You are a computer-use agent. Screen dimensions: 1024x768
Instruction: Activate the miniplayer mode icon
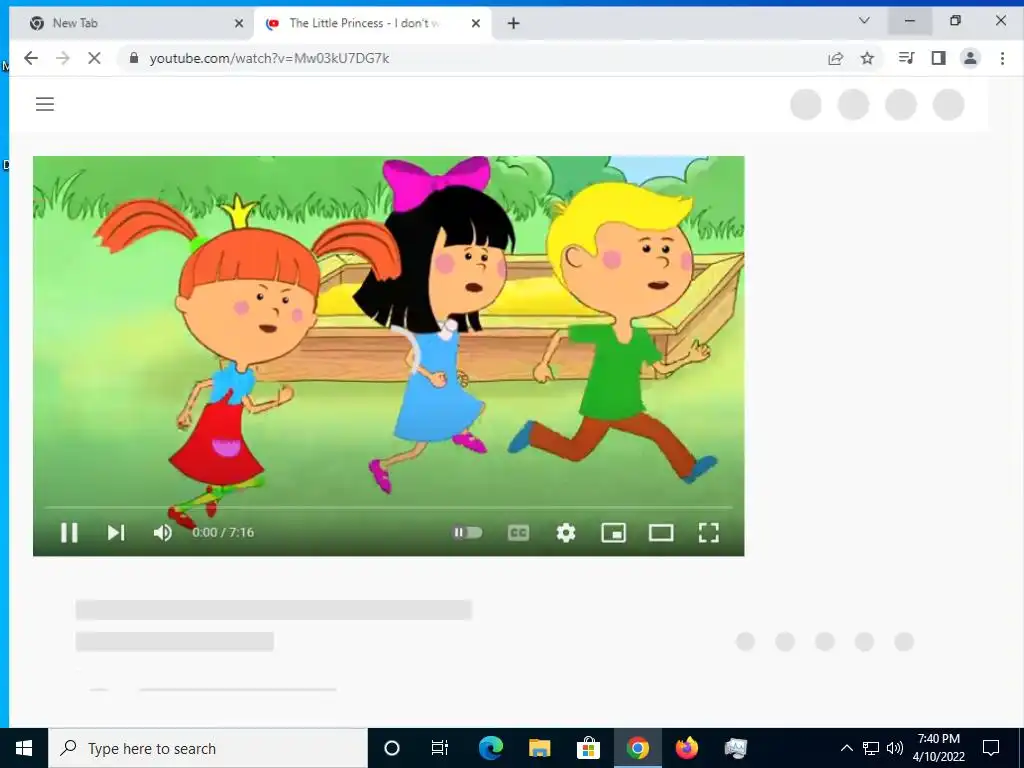pos(613,533)
